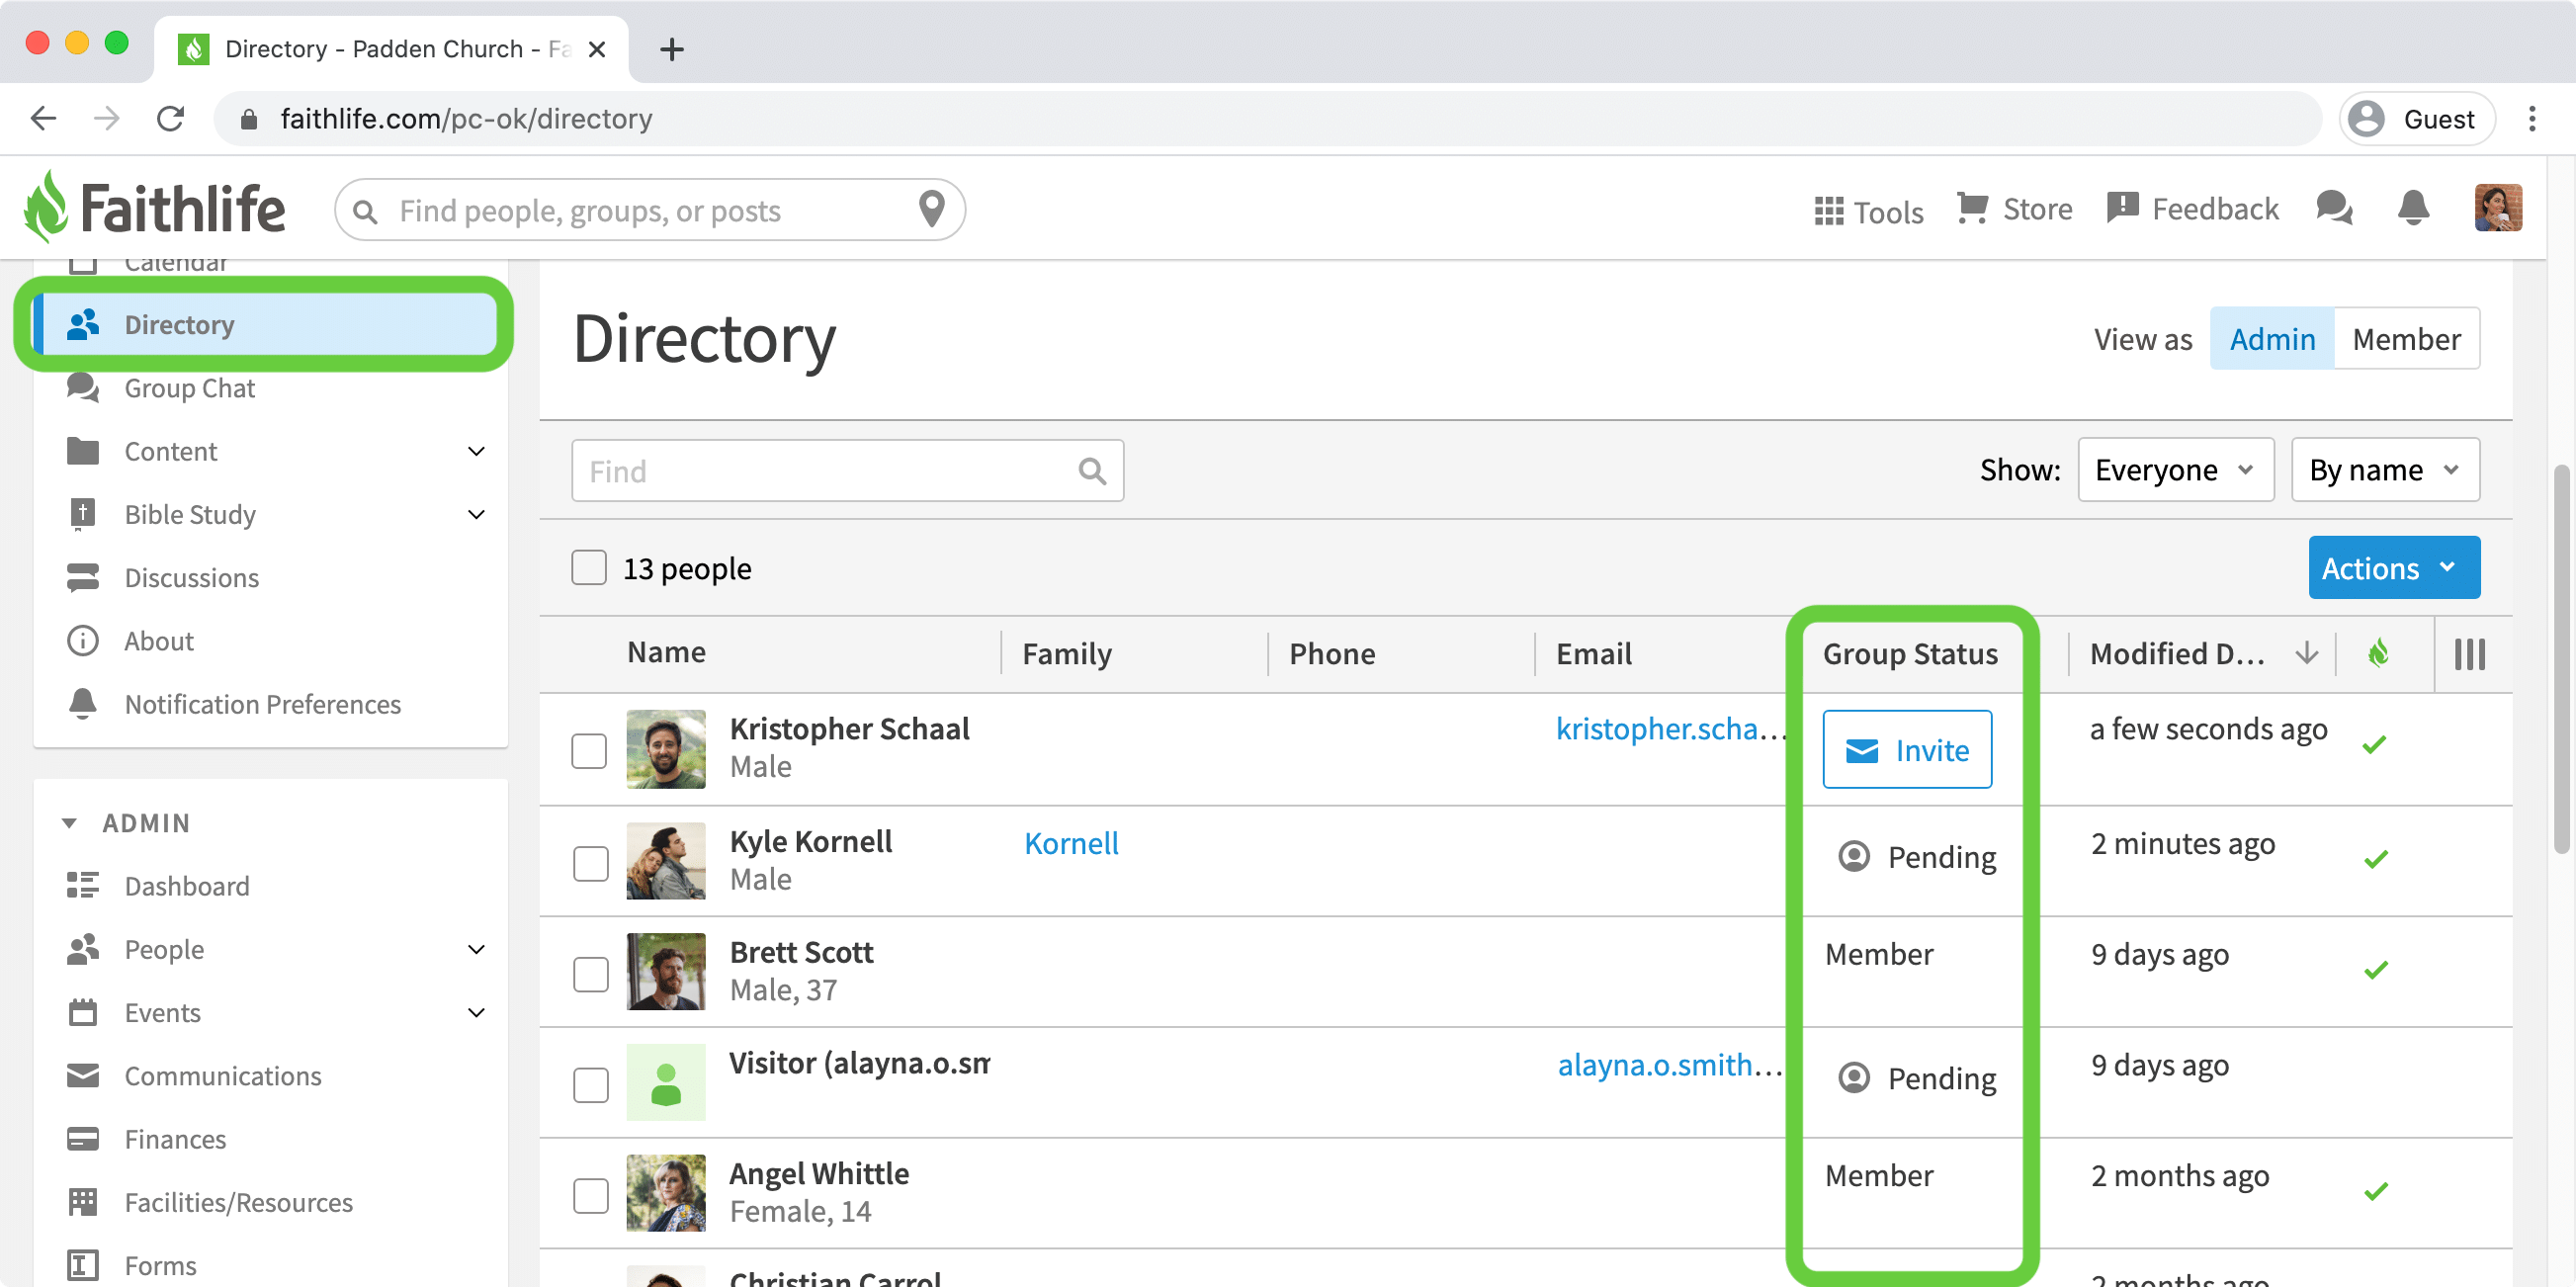Click the alayna.o.smith… email link
The height and width of the screenshot is (1287, 2576).
click(1669, 1065)
